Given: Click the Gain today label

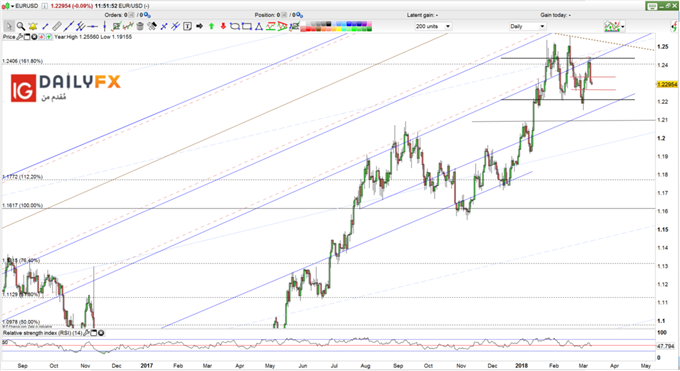Looking at the screenshot, I should coord(556,15).
